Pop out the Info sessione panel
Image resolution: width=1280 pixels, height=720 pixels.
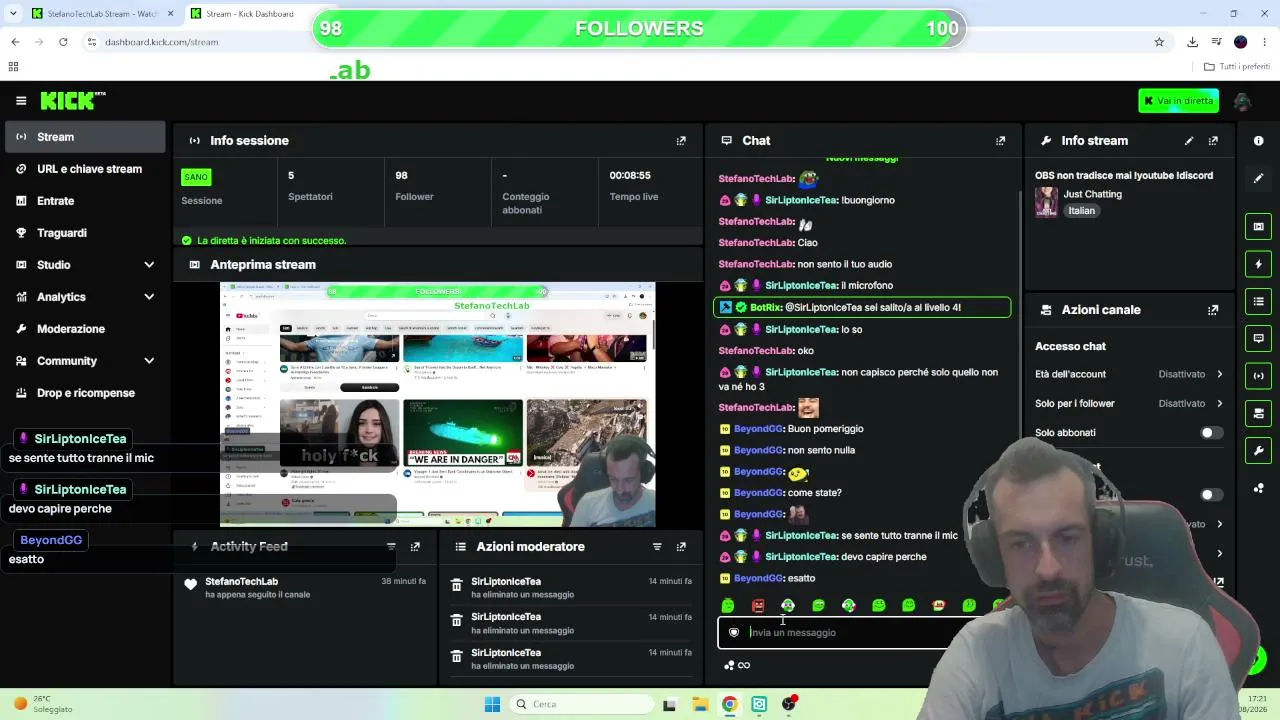pos(681,141)
